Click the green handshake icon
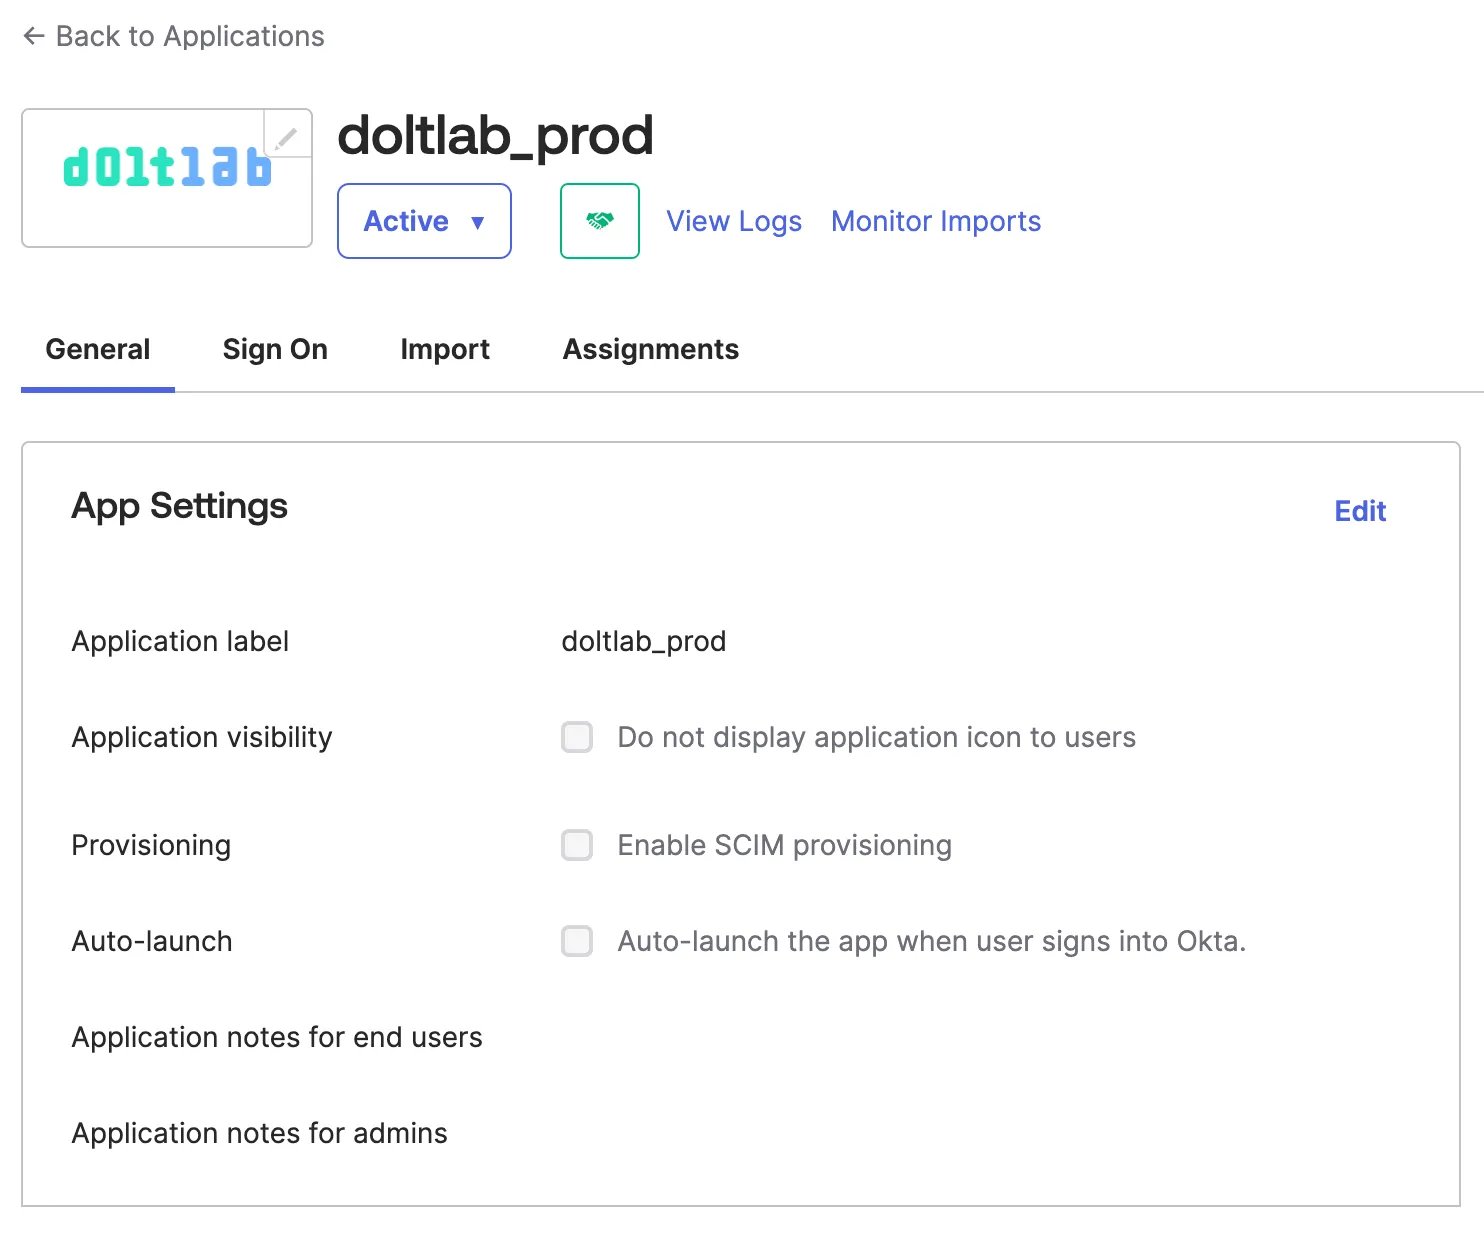 599,221
